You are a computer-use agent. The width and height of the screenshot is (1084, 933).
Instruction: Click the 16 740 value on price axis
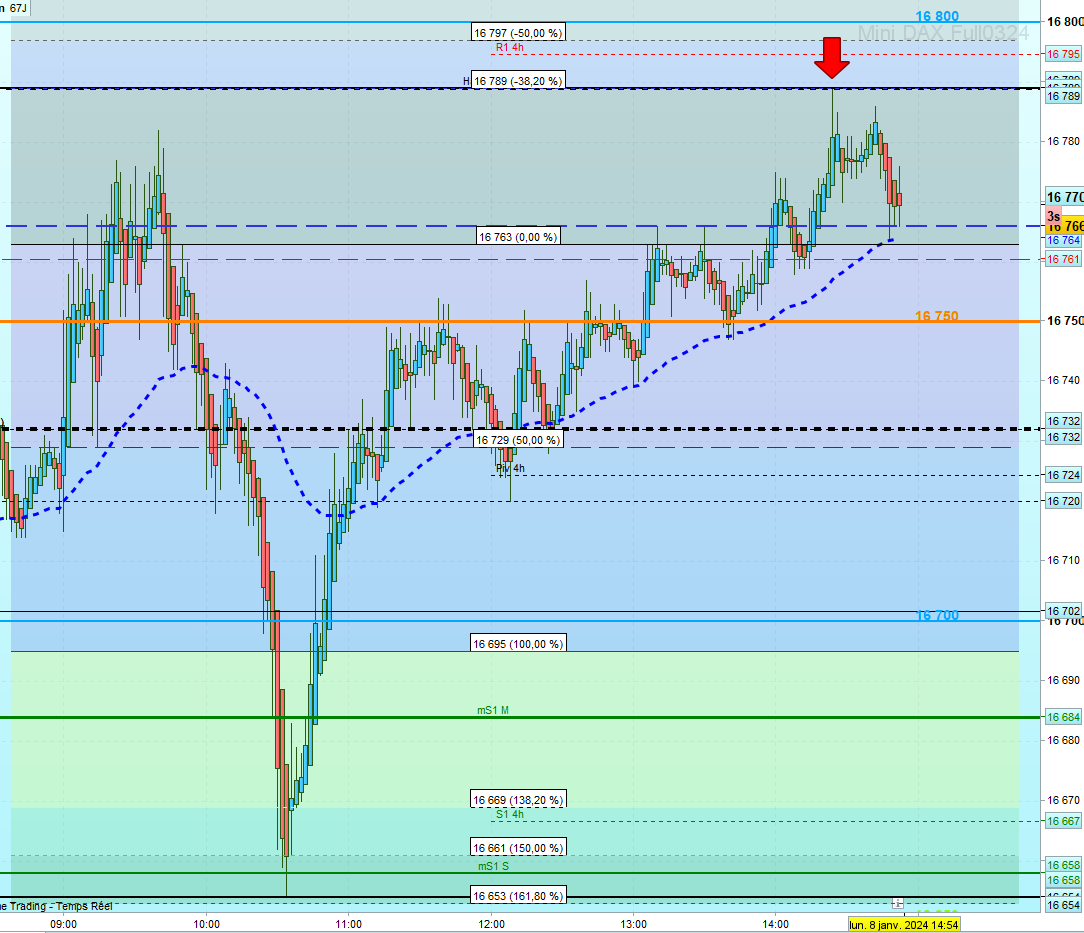point(1063,380)
